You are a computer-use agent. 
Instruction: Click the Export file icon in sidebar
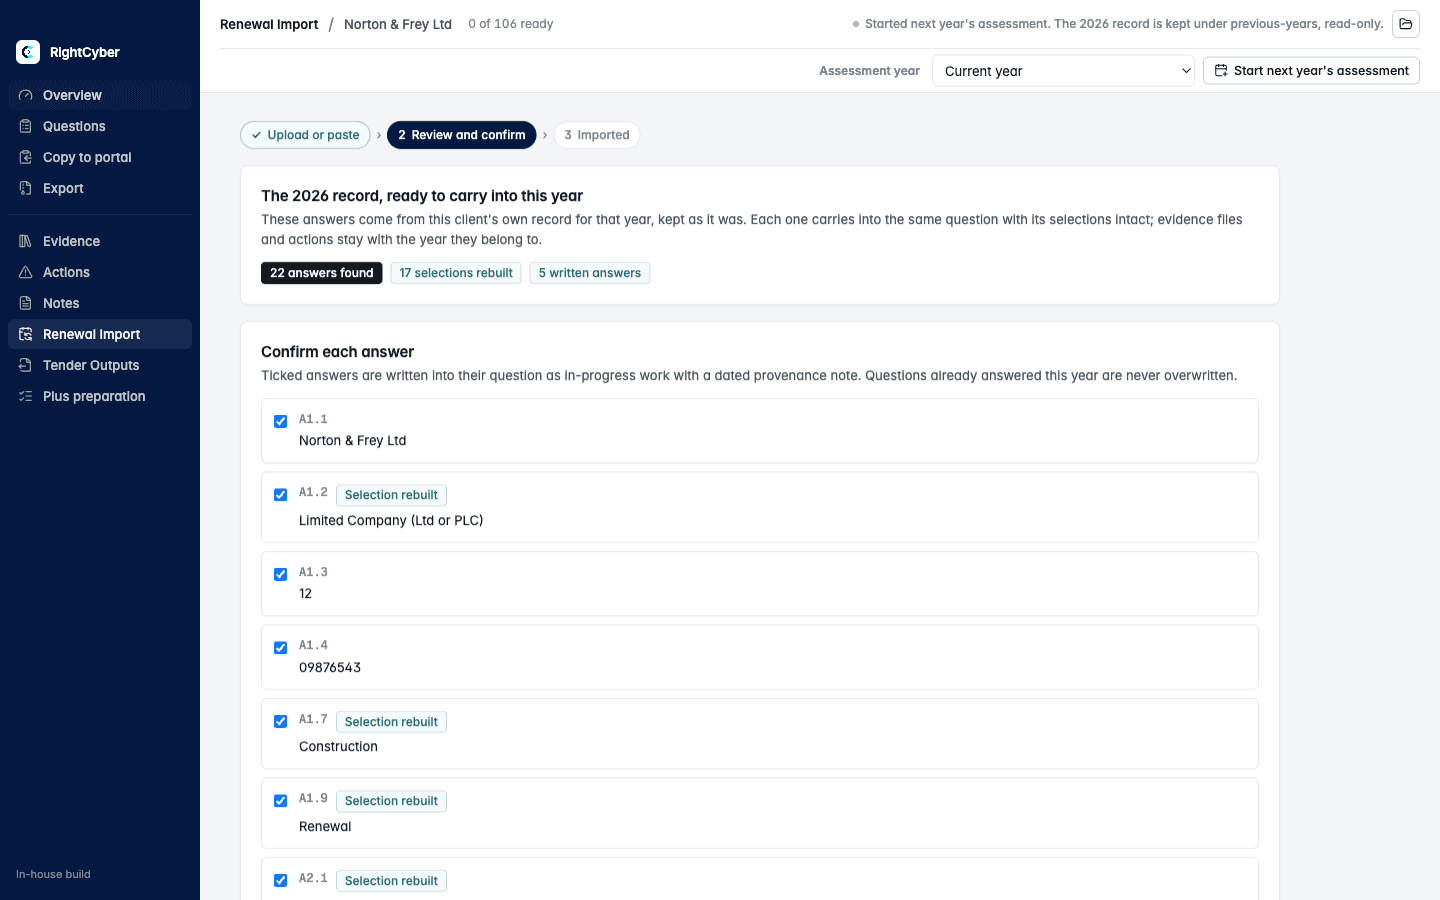point(26,188)
